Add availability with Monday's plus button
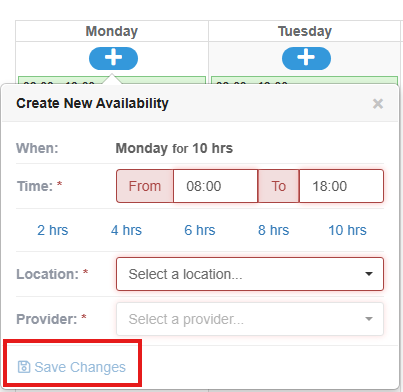 [x=113, y=58]
